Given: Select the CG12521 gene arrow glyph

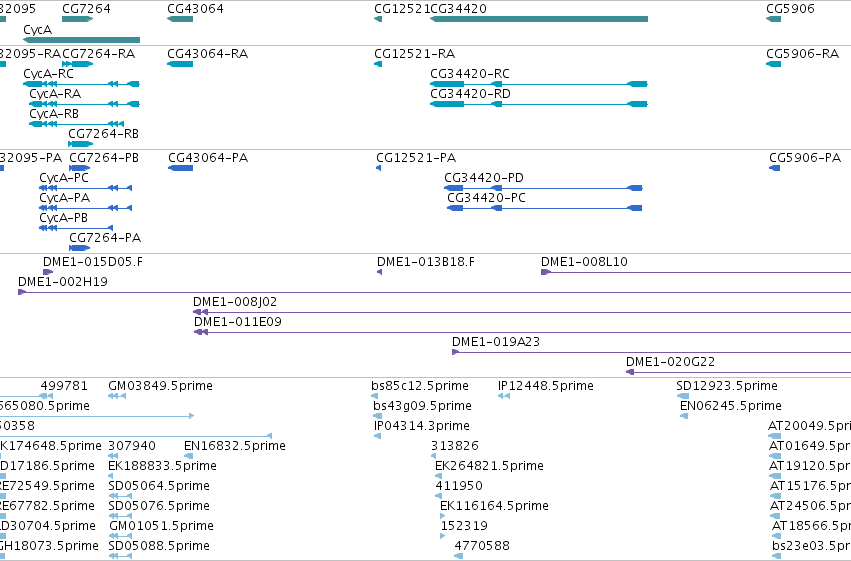Looking at the screenshot, I should 378,19.
